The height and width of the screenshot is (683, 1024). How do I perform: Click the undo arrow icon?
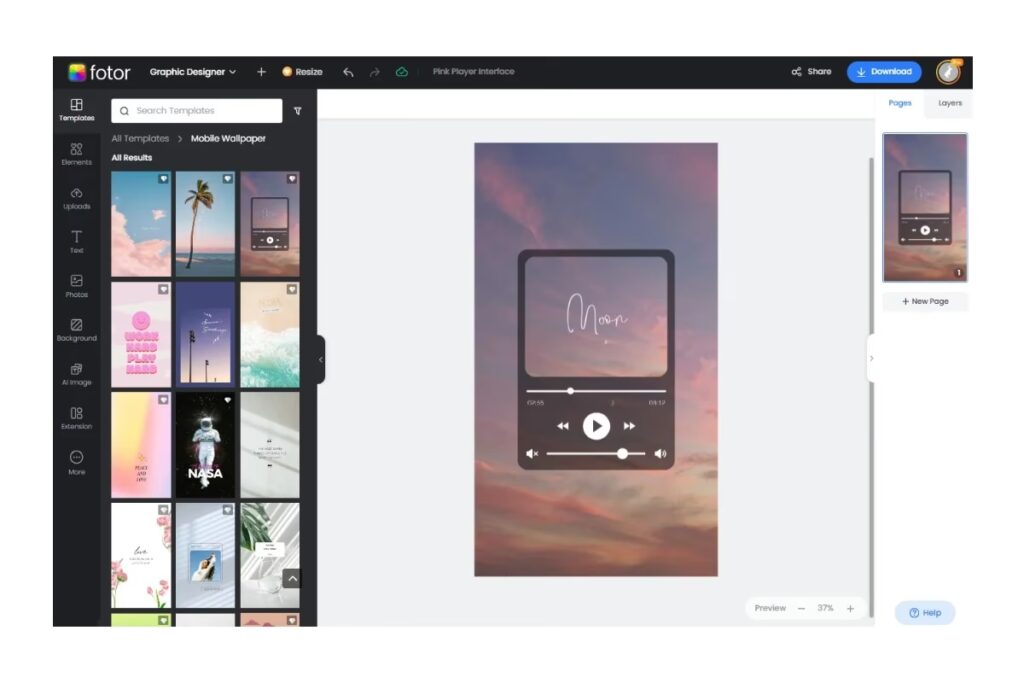[x=348, y=72]
